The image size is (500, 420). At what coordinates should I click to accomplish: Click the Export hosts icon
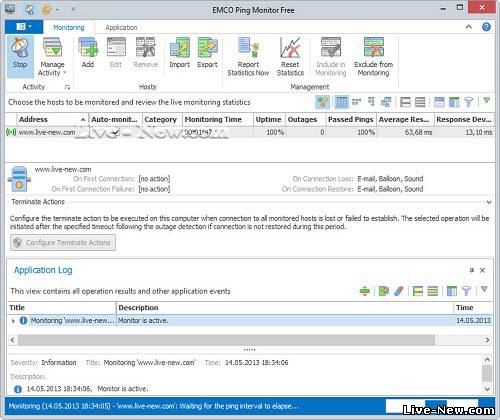point(207,48)
